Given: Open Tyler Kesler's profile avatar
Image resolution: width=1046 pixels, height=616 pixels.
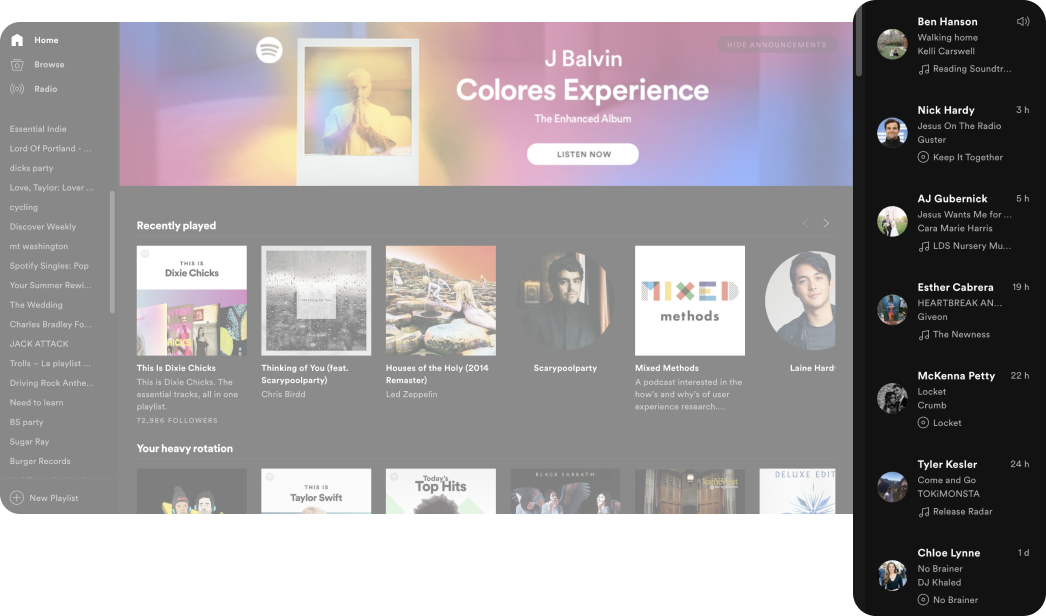Looking at the screenshot, I should click(x=892, y=487).
